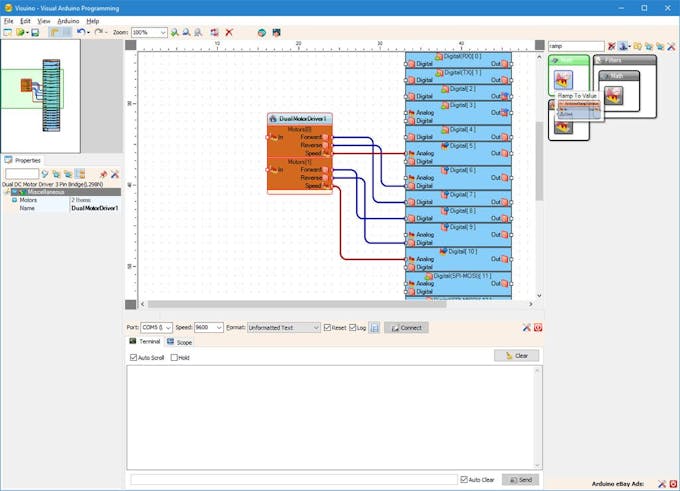Click the swap arrows icon left of the Delete X icon
680x491 pixels.
215,33
